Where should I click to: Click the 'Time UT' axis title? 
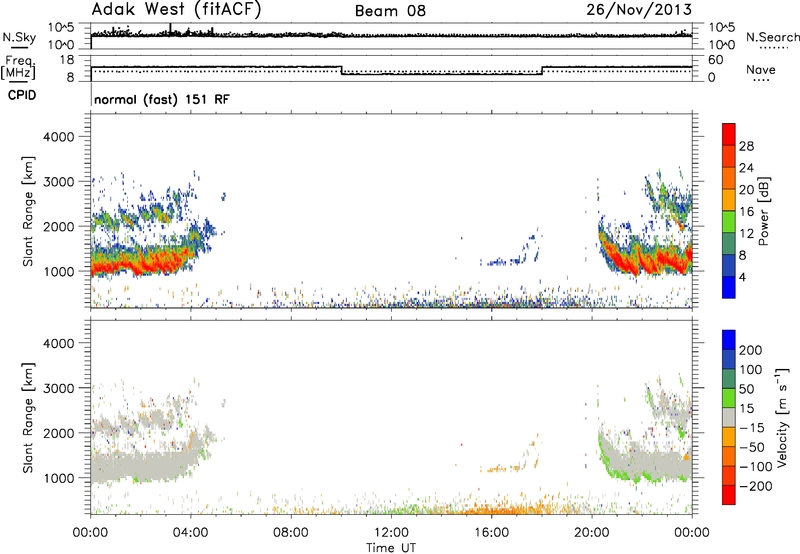point(391,548)
